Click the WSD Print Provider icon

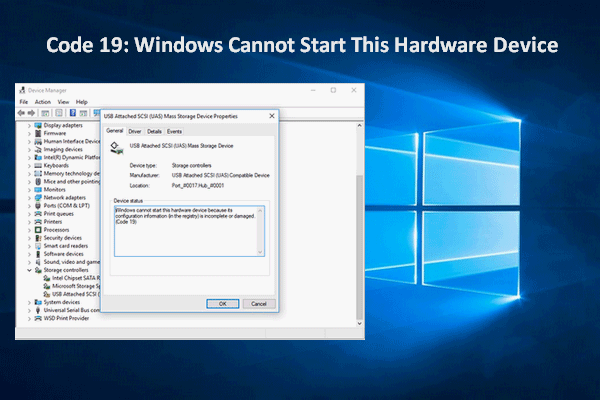(38, 318)
